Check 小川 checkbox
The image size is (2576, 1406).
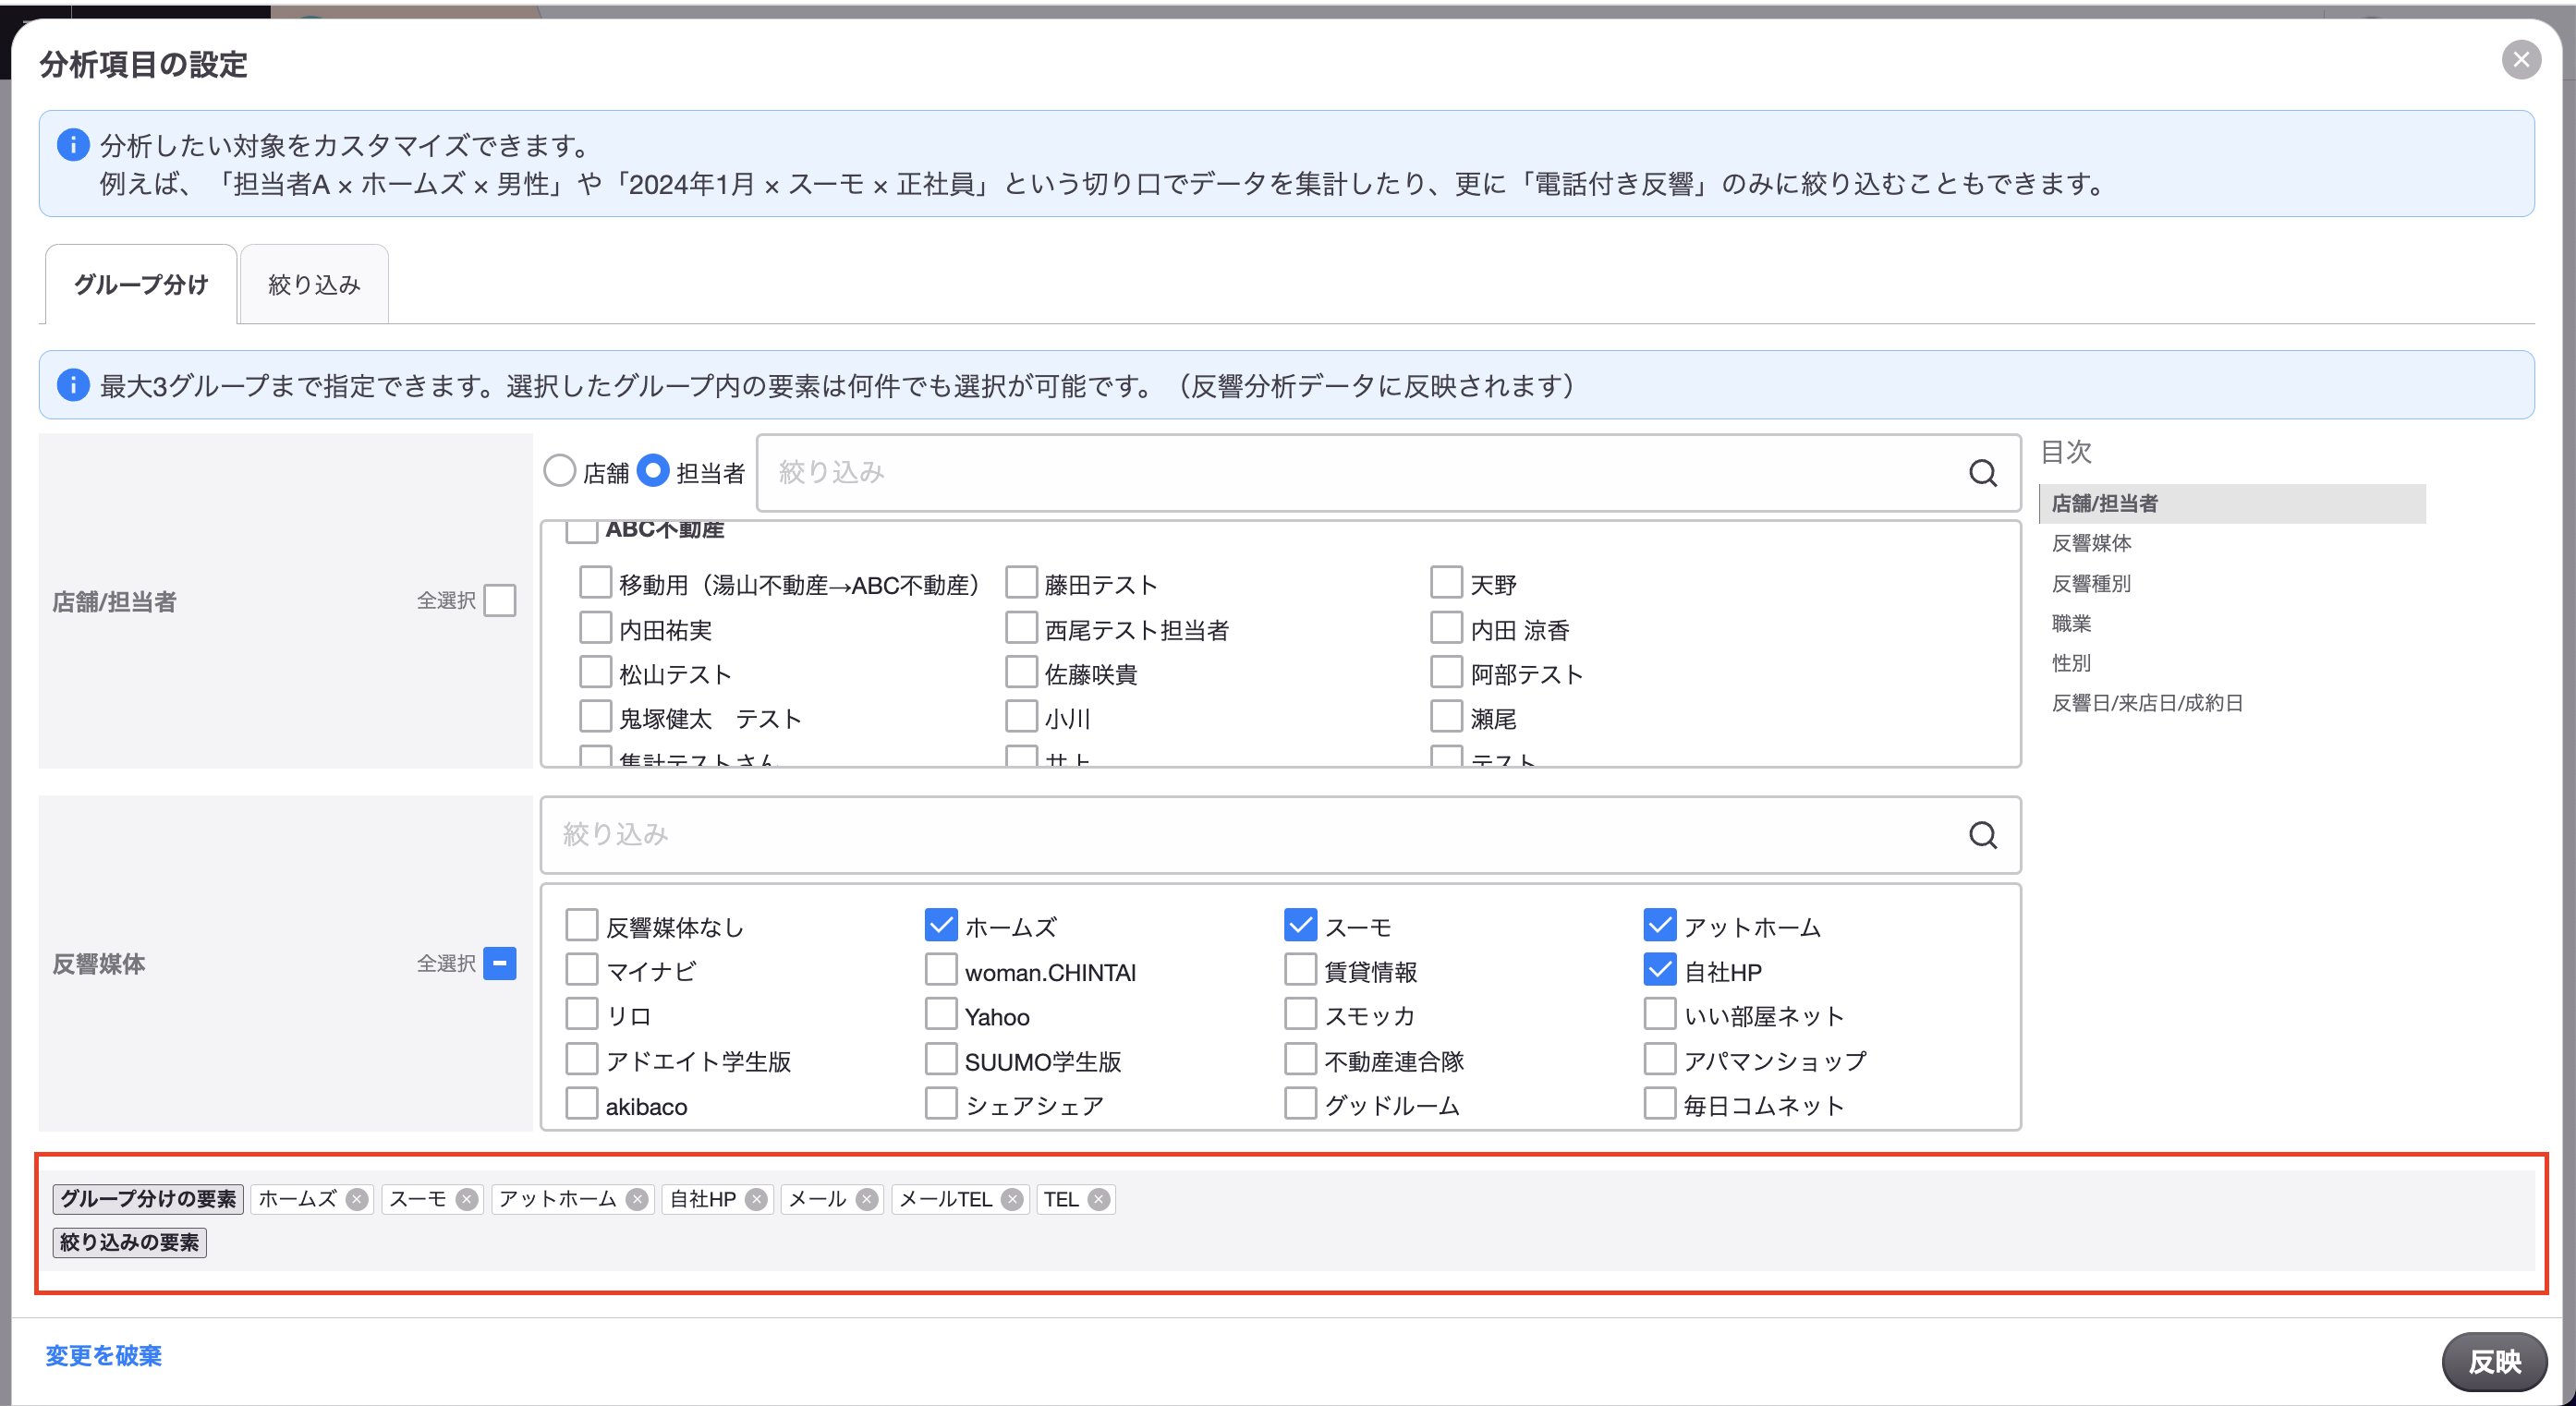[x=1021, y=717]
